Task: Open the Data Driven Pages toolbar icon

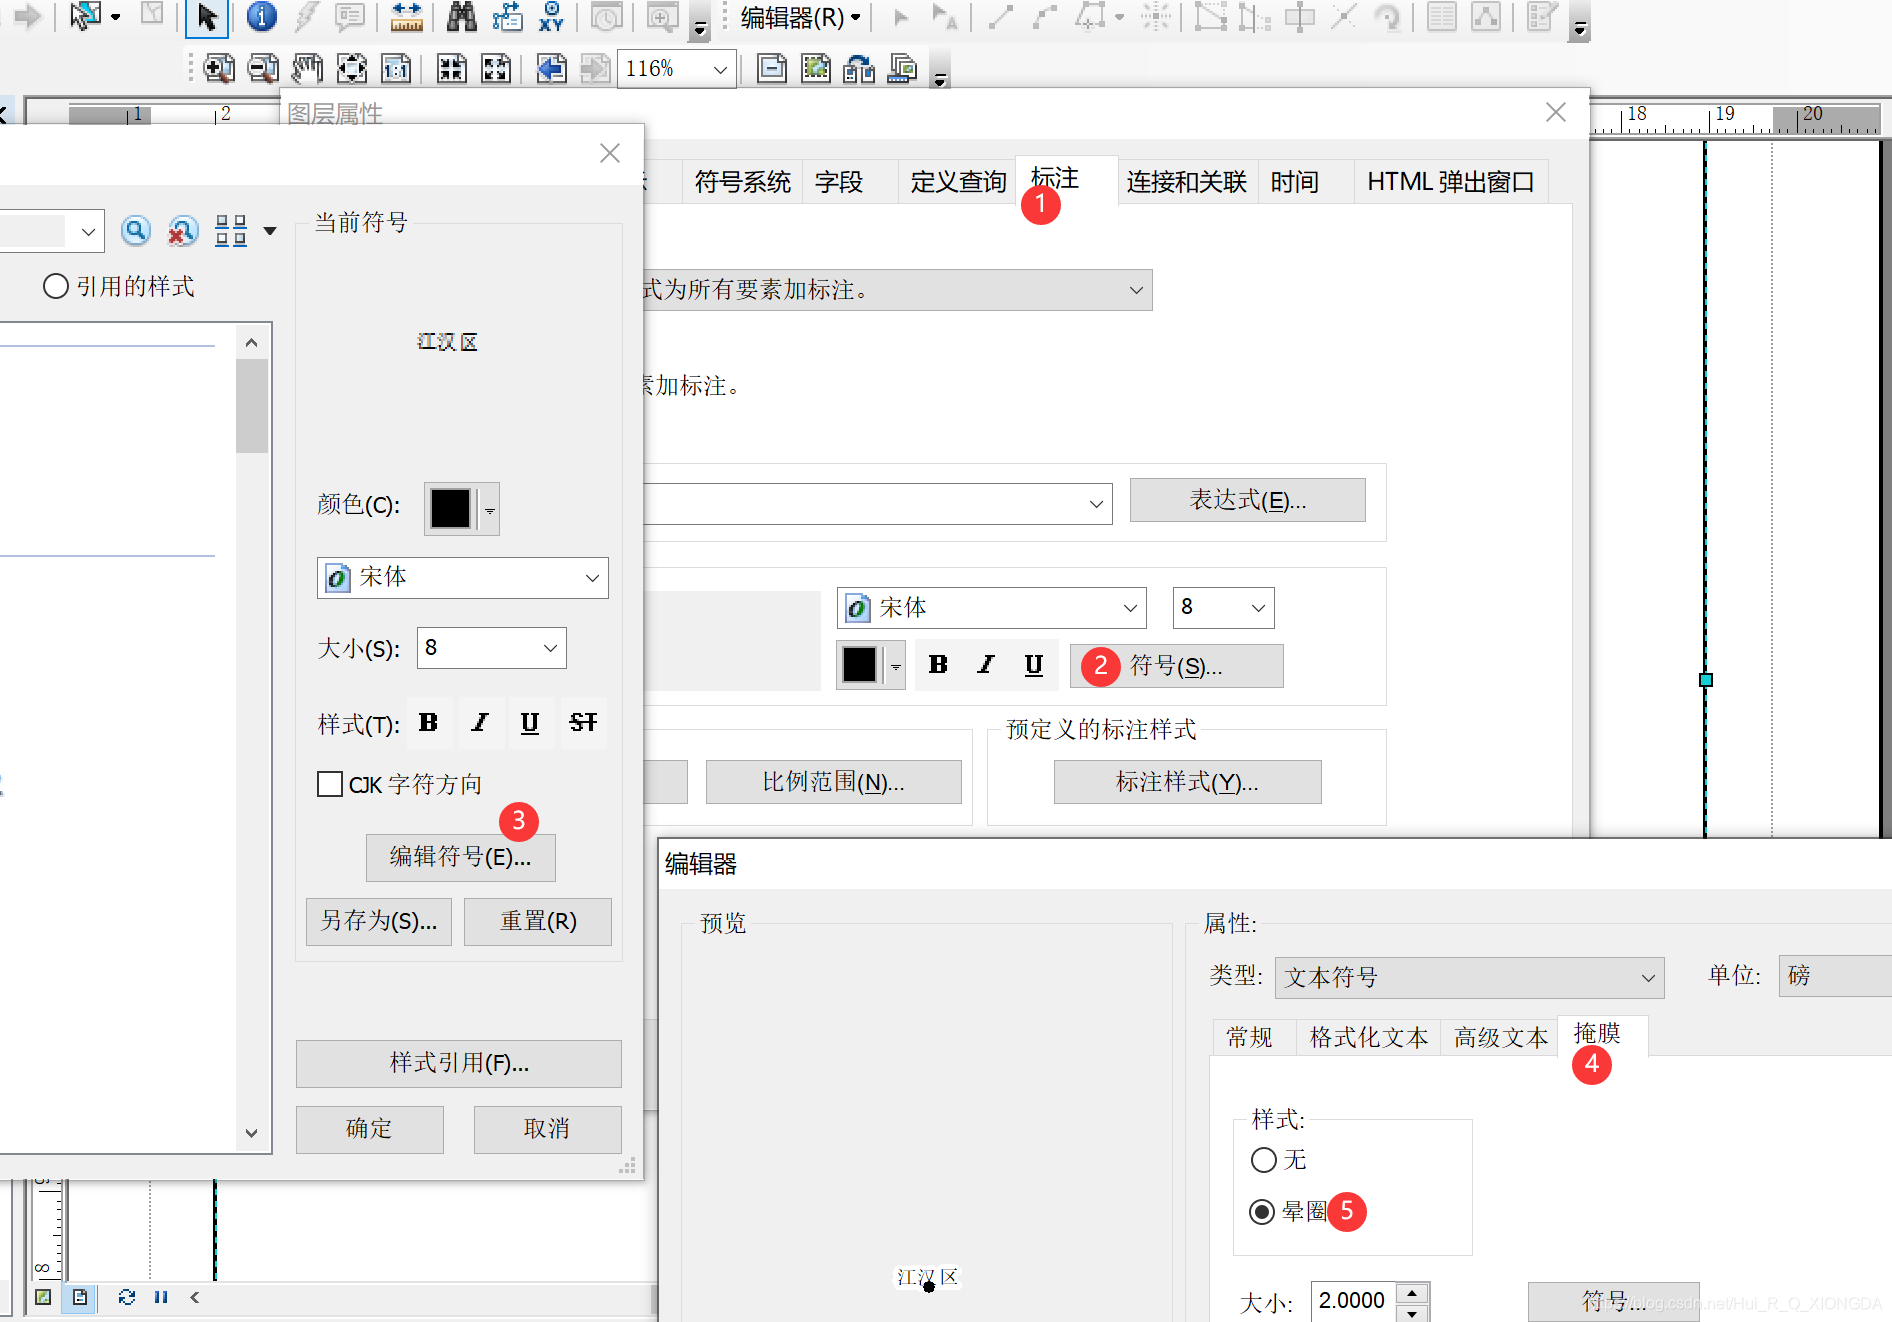Action: [903, 69]
